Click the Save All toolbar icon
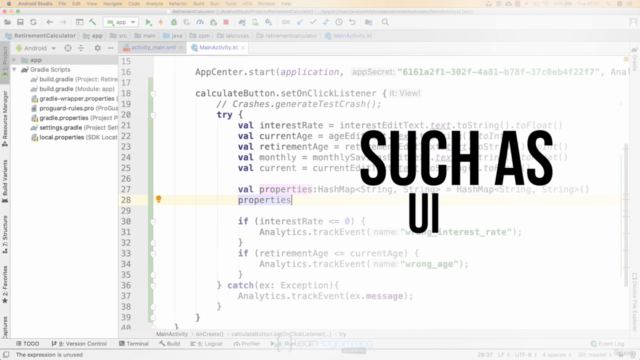The image size is (640, 360). (x=20, y=22)
